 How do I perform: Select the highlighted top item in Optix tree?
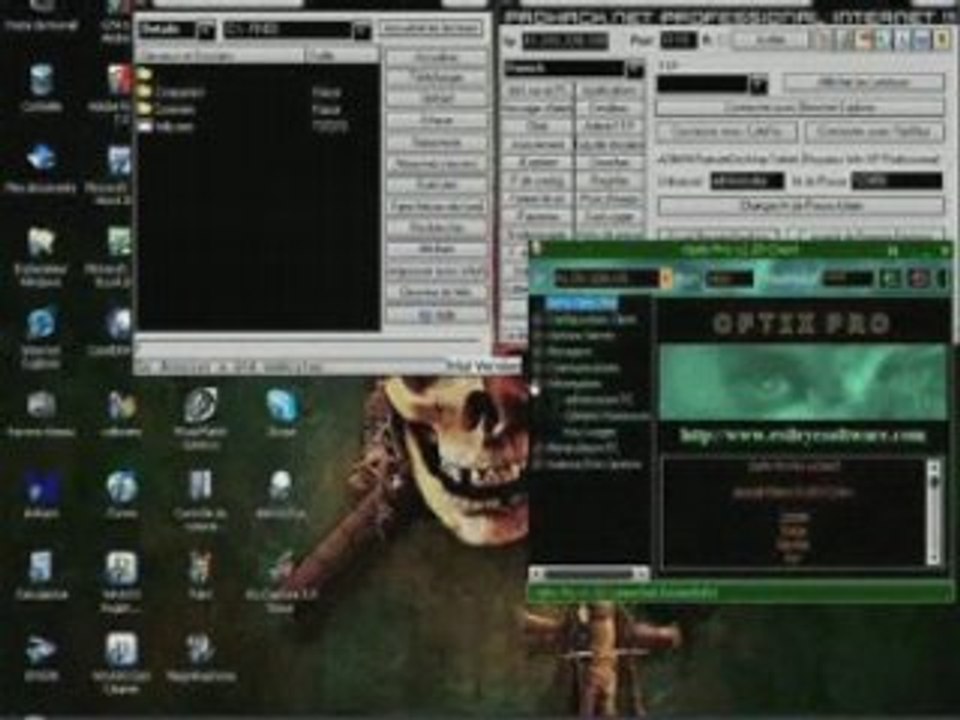[x=581, y=303]
